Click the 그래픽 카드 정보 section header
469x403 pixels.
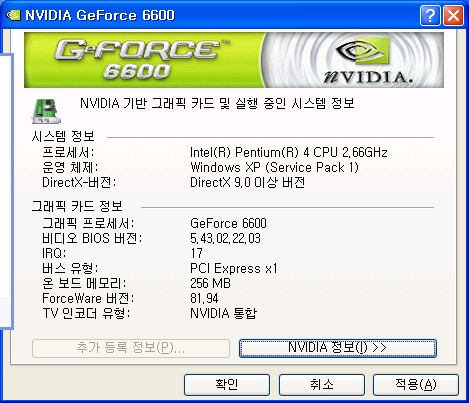(77, 206)
